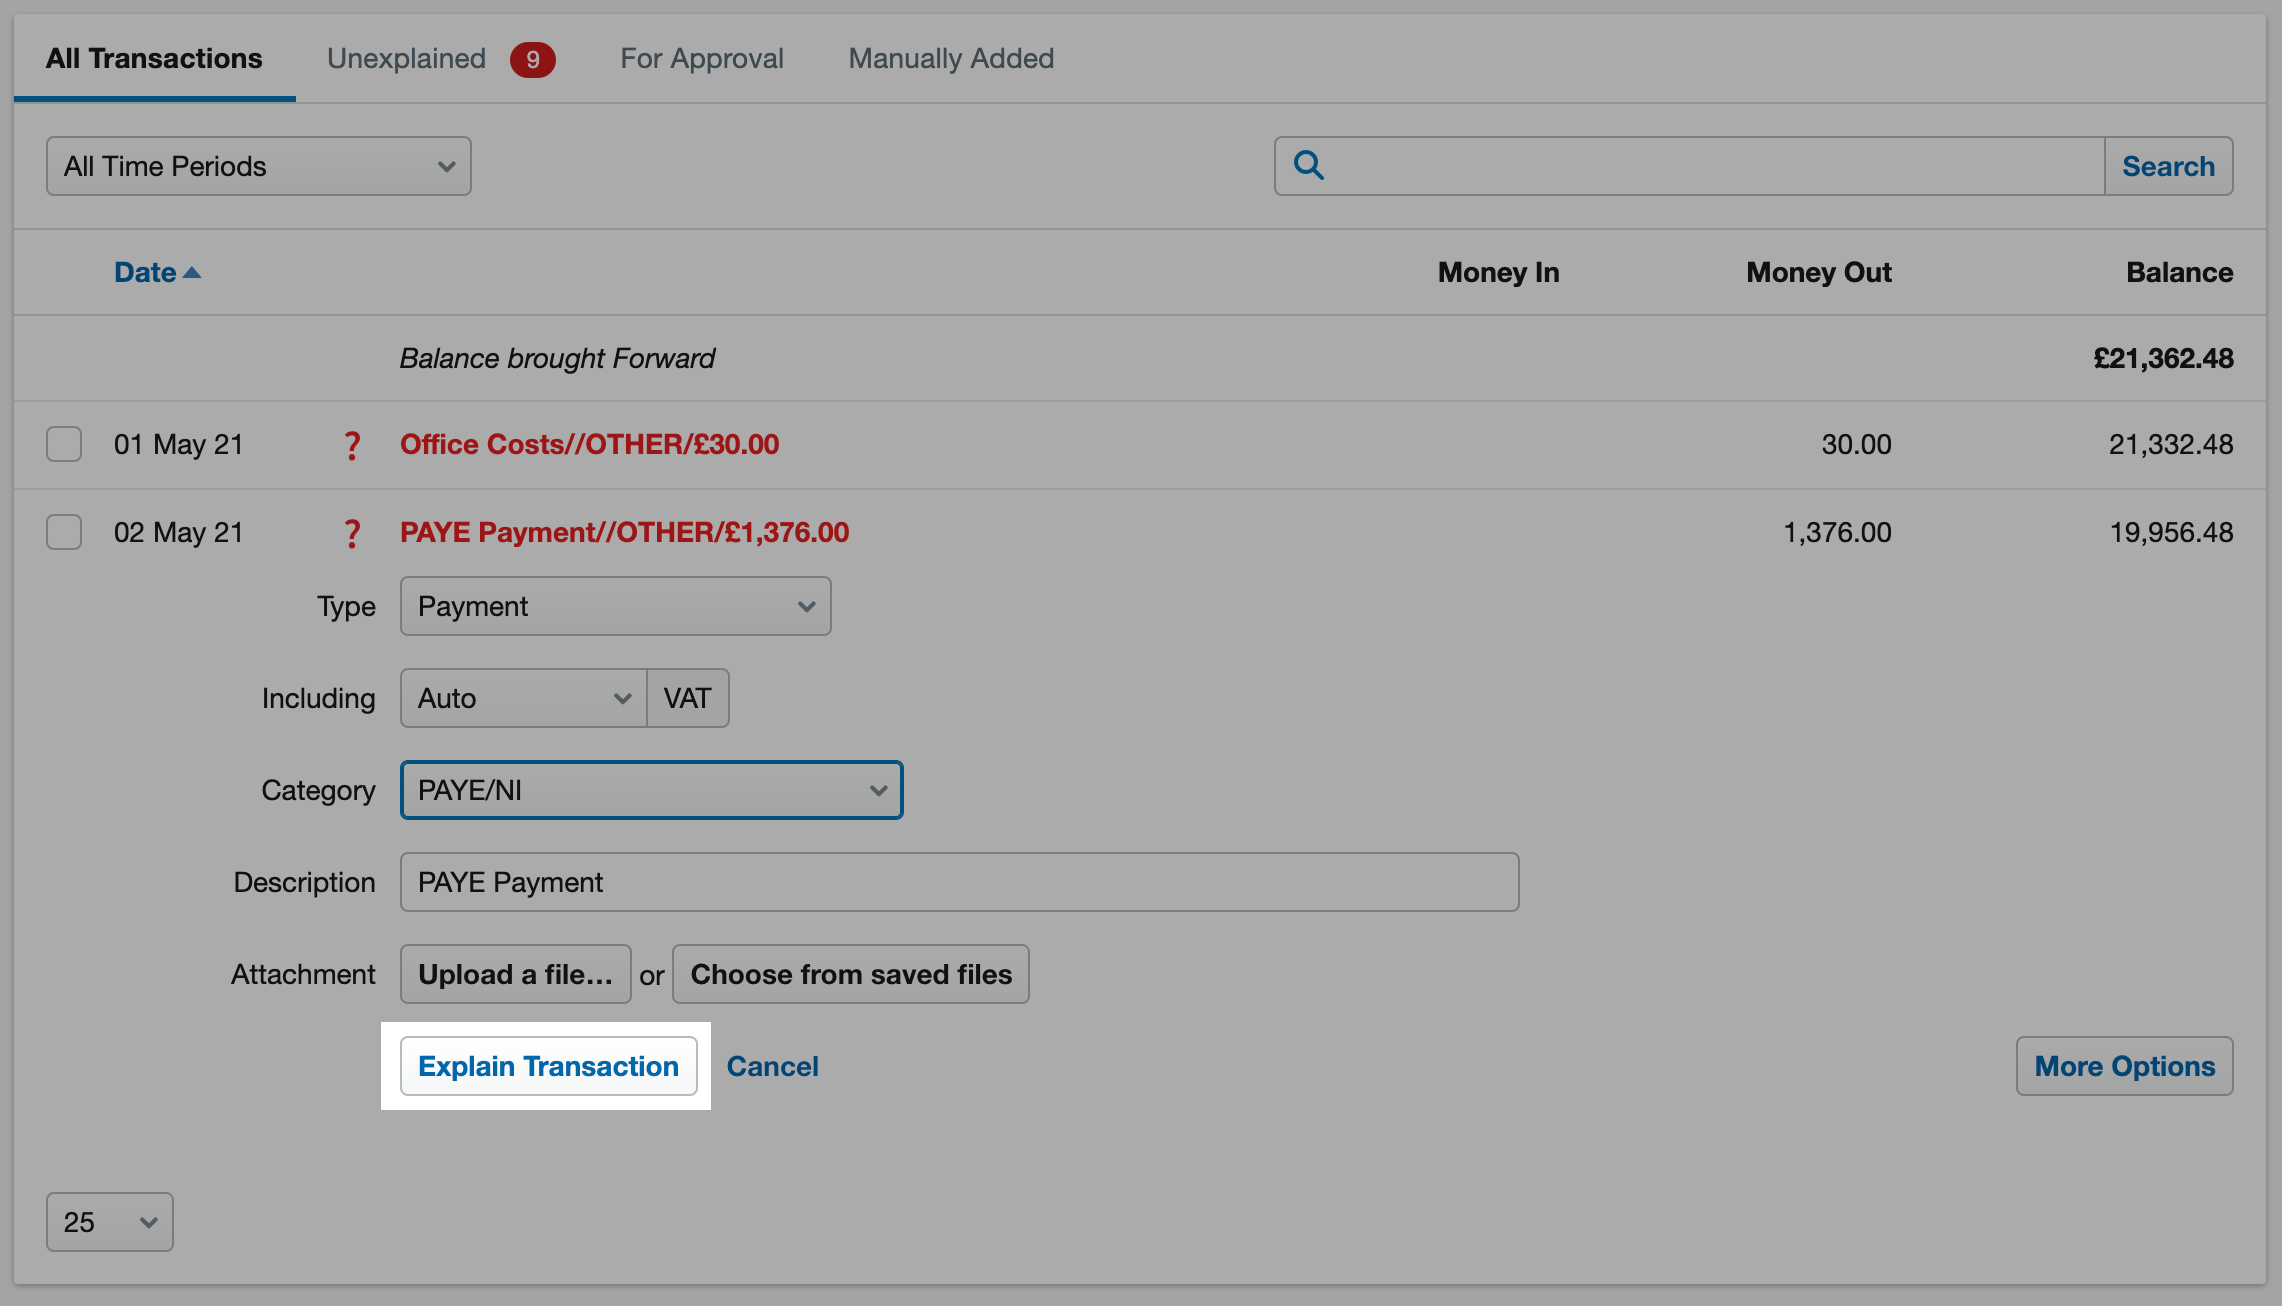Click the question mark icon on PAYE Payment row
The width and height of the screenshot is (2282, 1306).
351,531
